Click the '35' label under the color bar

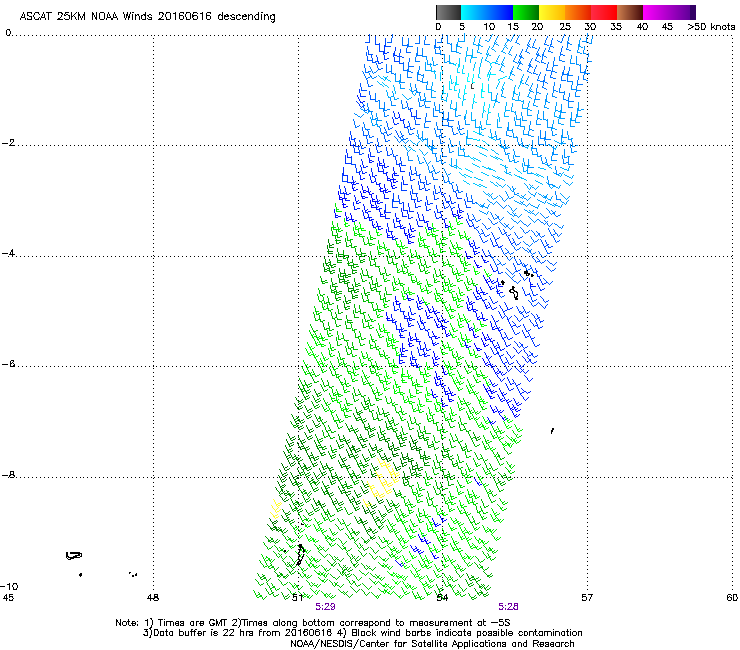pos(616,27)
